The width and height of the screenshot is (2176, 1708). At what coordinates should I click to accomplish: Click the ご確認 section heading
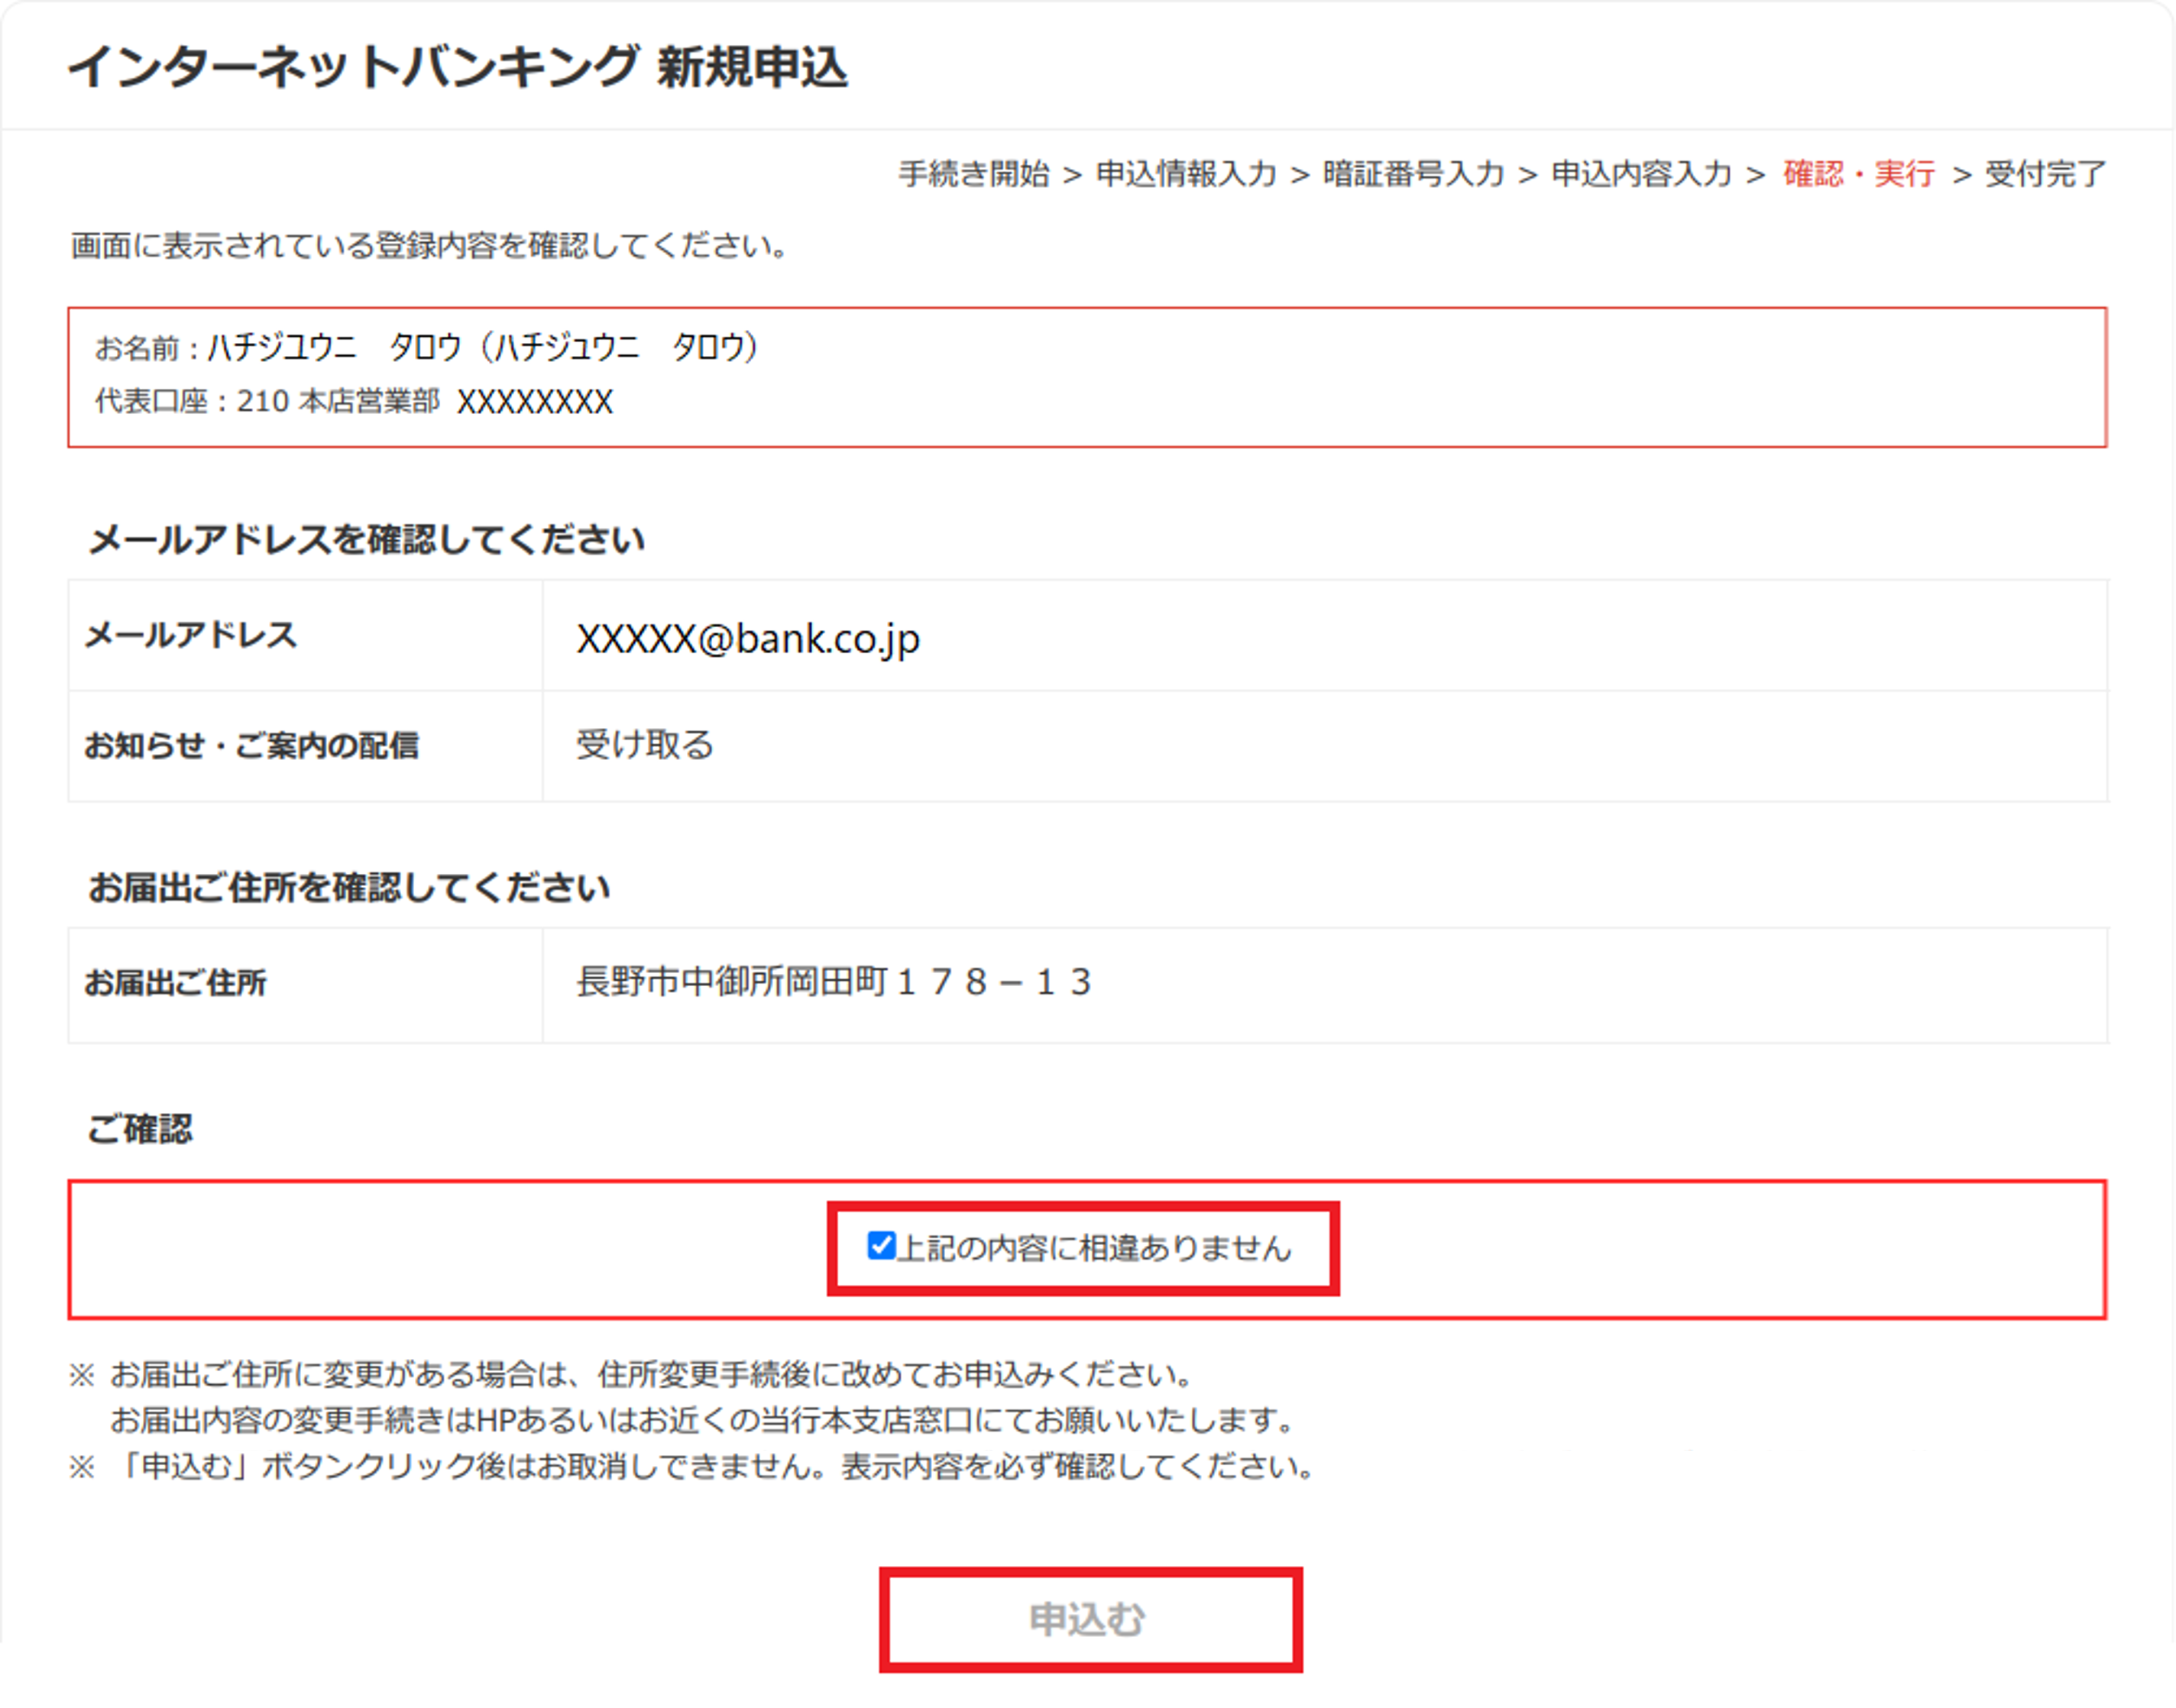140,1129
